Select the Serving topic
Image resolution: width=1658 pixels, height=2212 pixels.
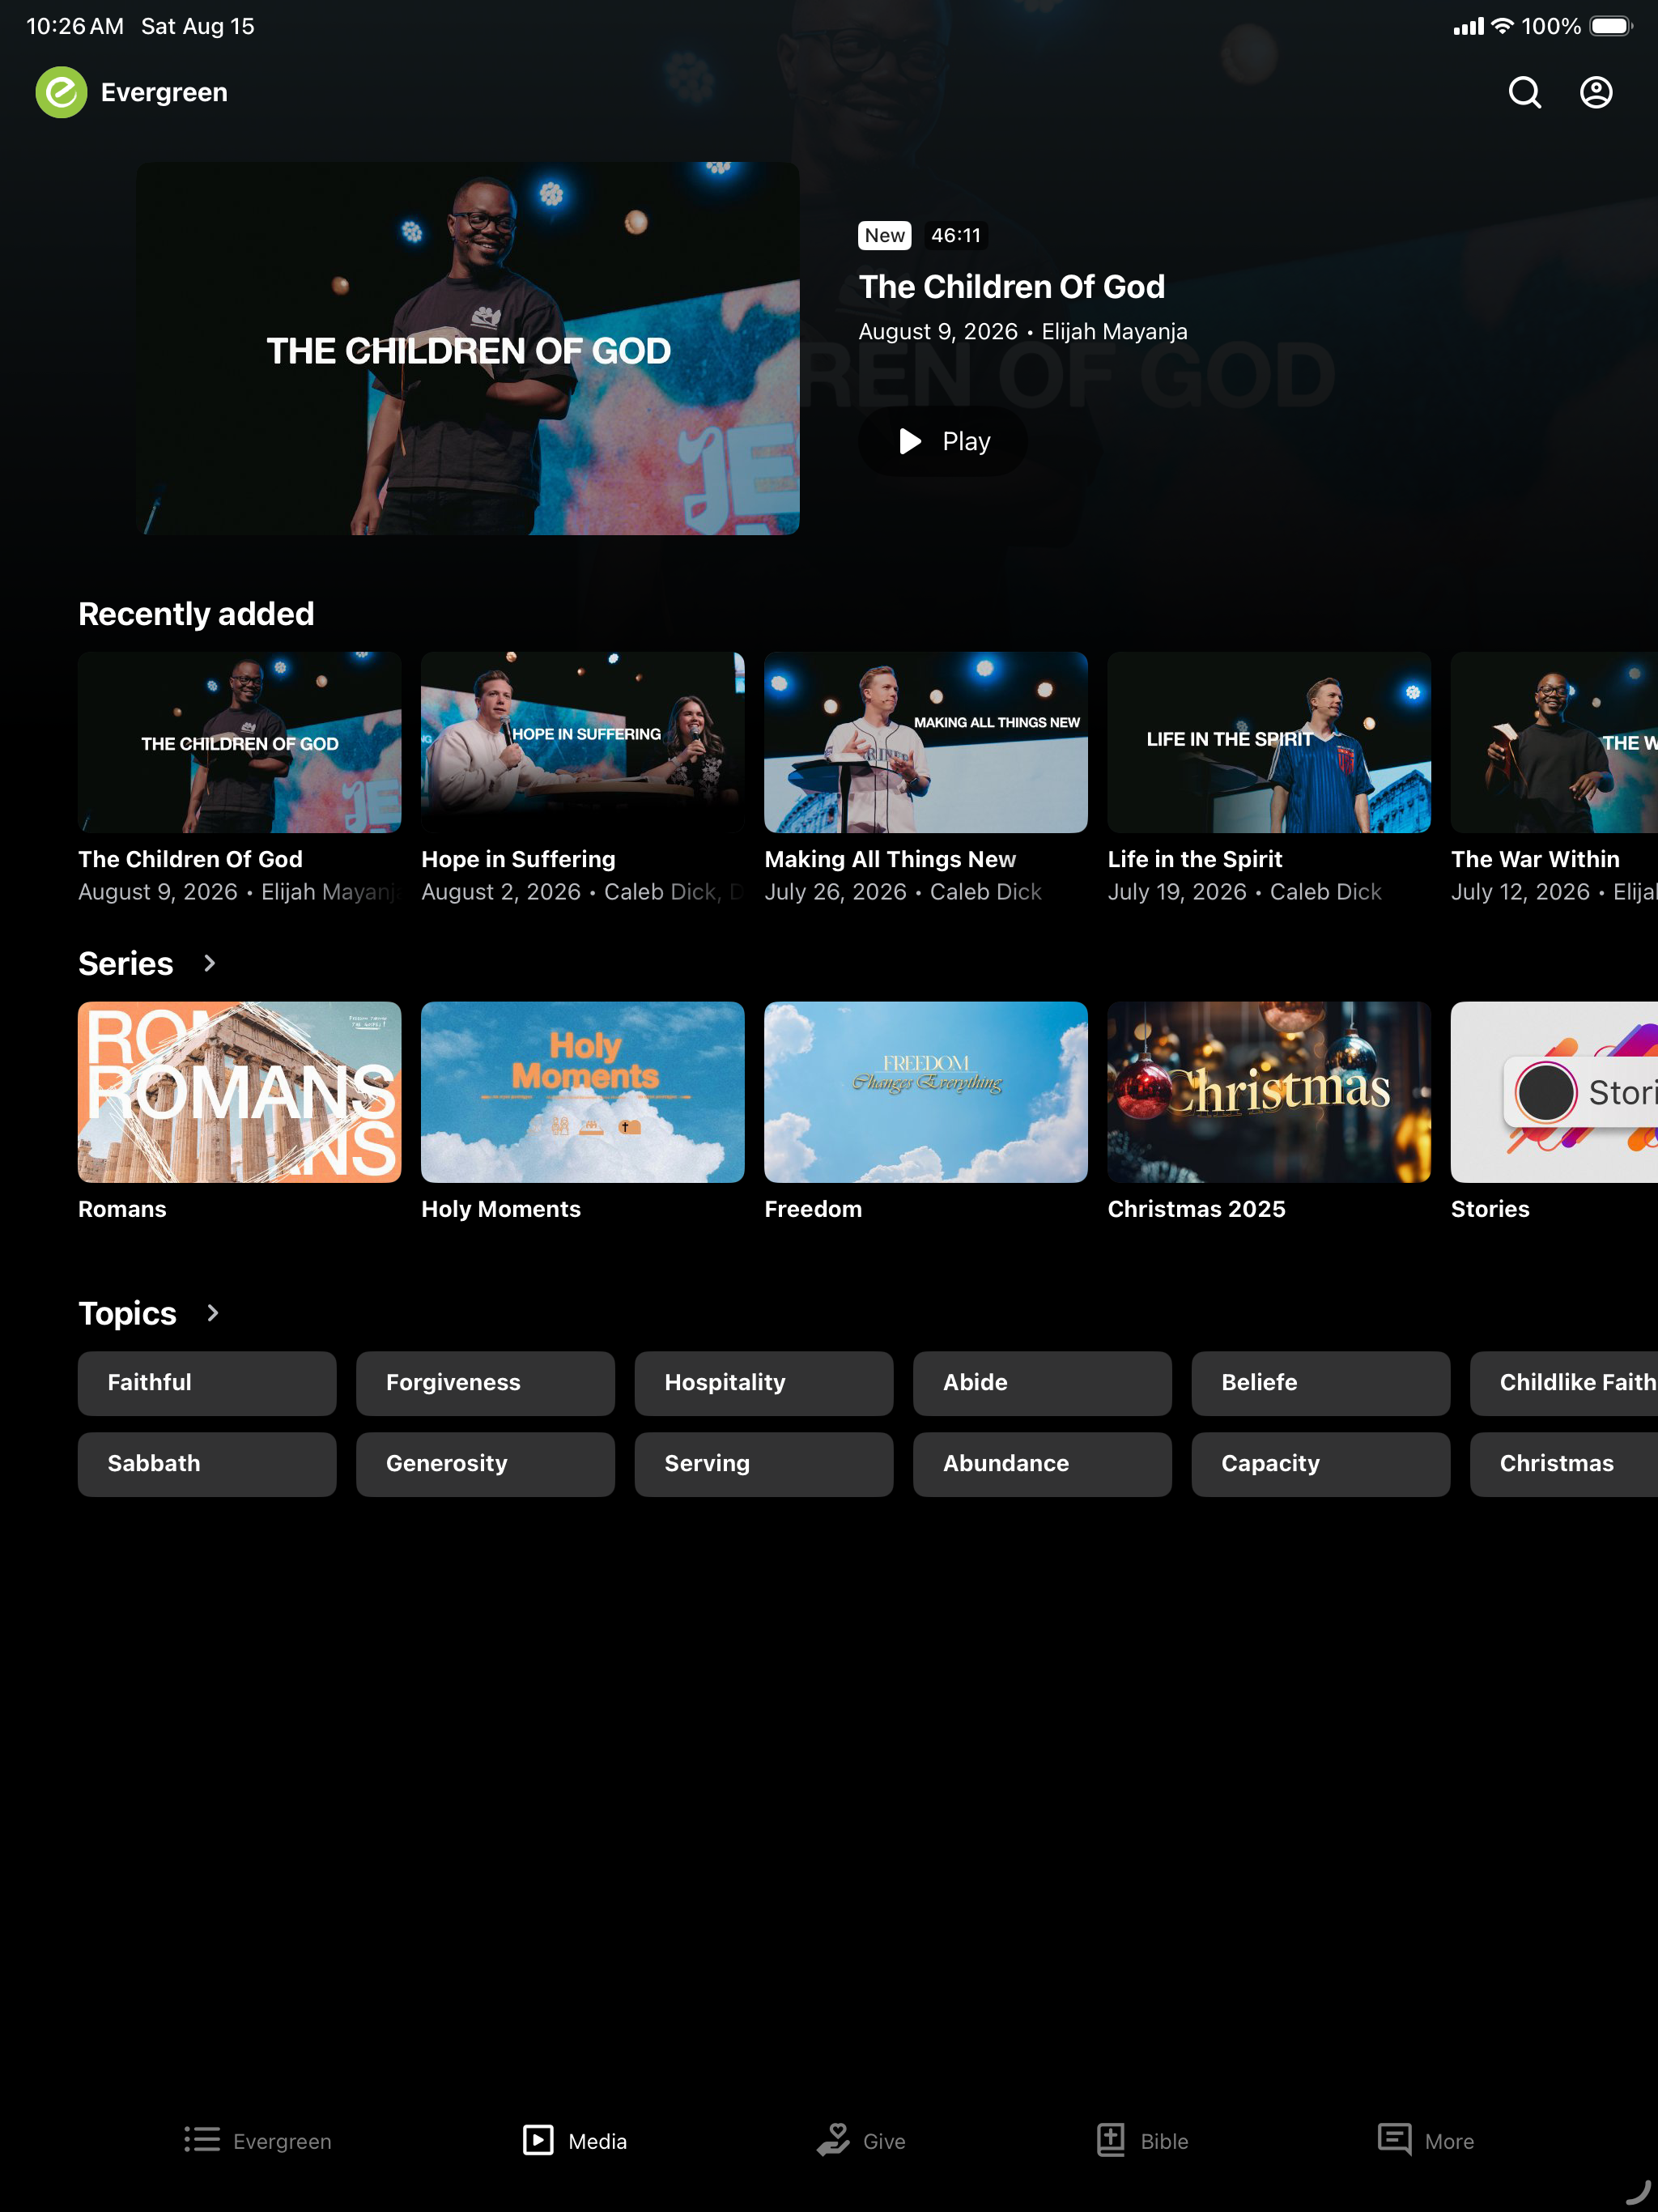click(764, 1464)
